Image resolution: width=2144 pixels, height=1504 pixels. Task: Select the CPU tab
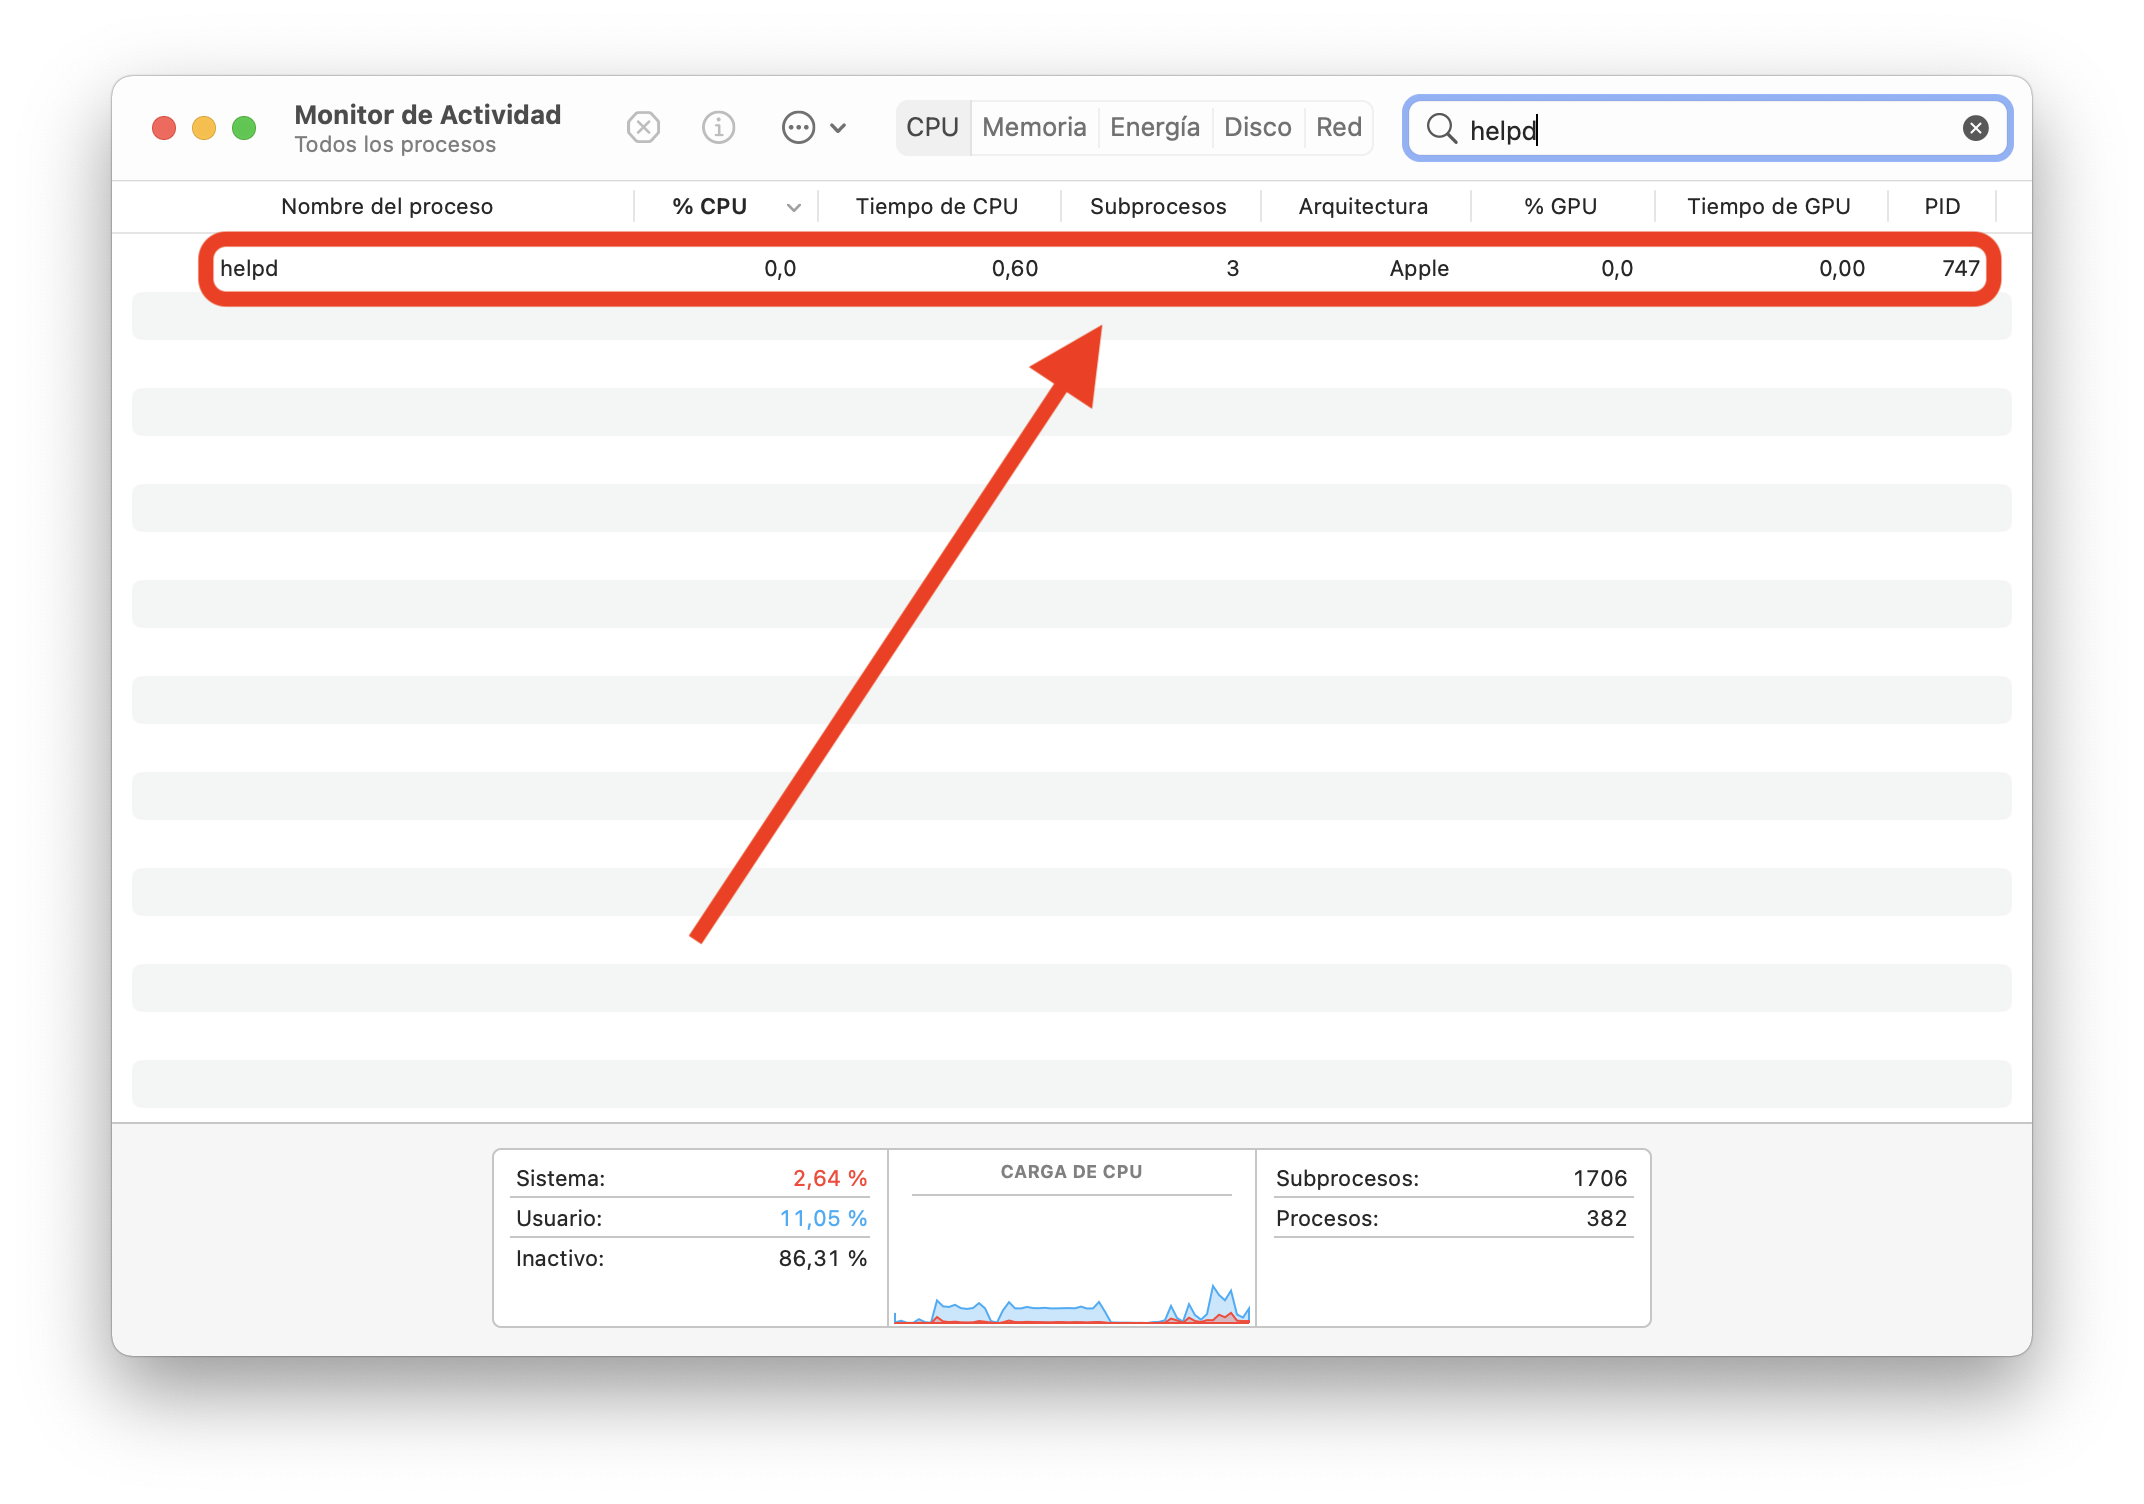pos(932,128)
